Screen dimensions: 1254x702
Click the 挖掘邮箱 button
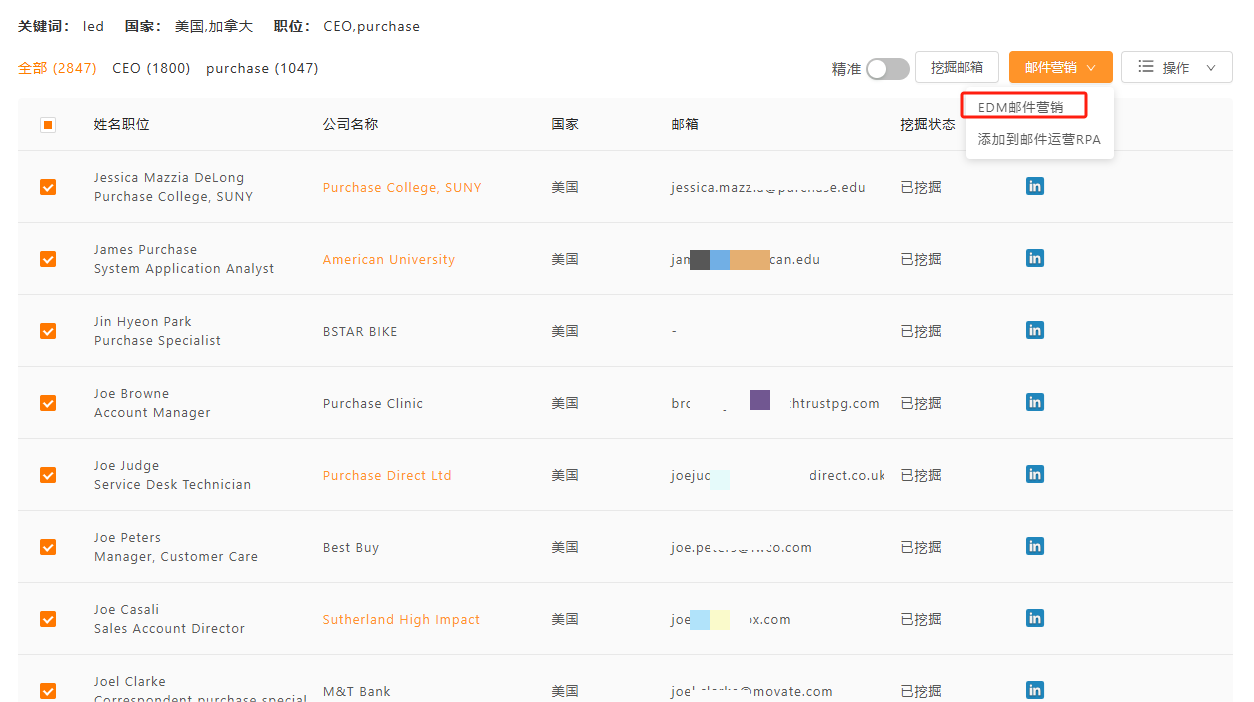click(x=957, y=67)
